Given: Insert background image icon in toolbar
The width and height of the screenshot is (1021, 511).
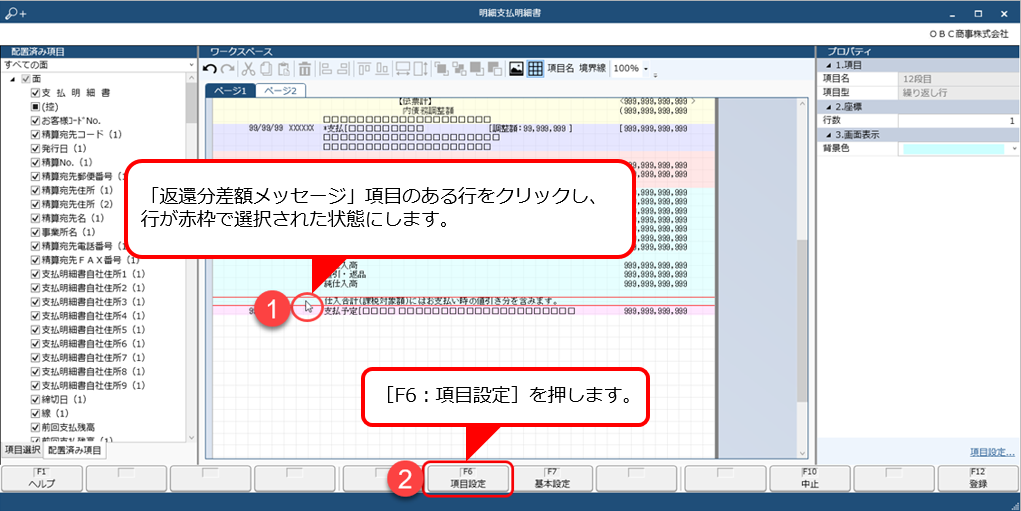Looking at the screenshot, I should point(516,68).
